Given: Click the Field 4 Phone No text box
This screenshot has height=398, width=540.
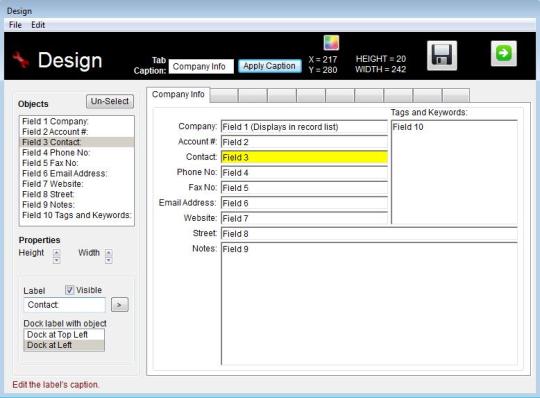Looking at the screenshot, I should point(304,172).
